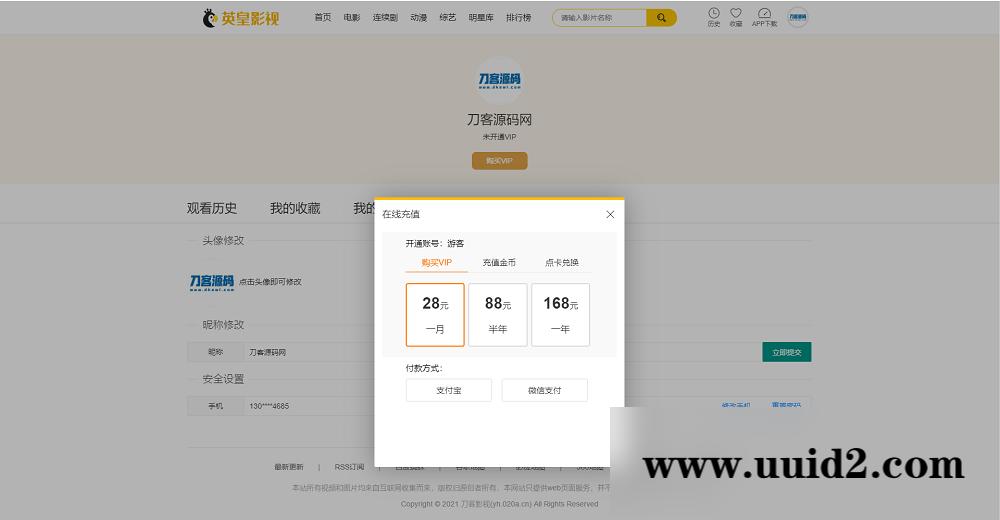The height and width of the screenshot is (520, 1000).
Task: Pay with 支付宝 button
Action: coord(449,390)
